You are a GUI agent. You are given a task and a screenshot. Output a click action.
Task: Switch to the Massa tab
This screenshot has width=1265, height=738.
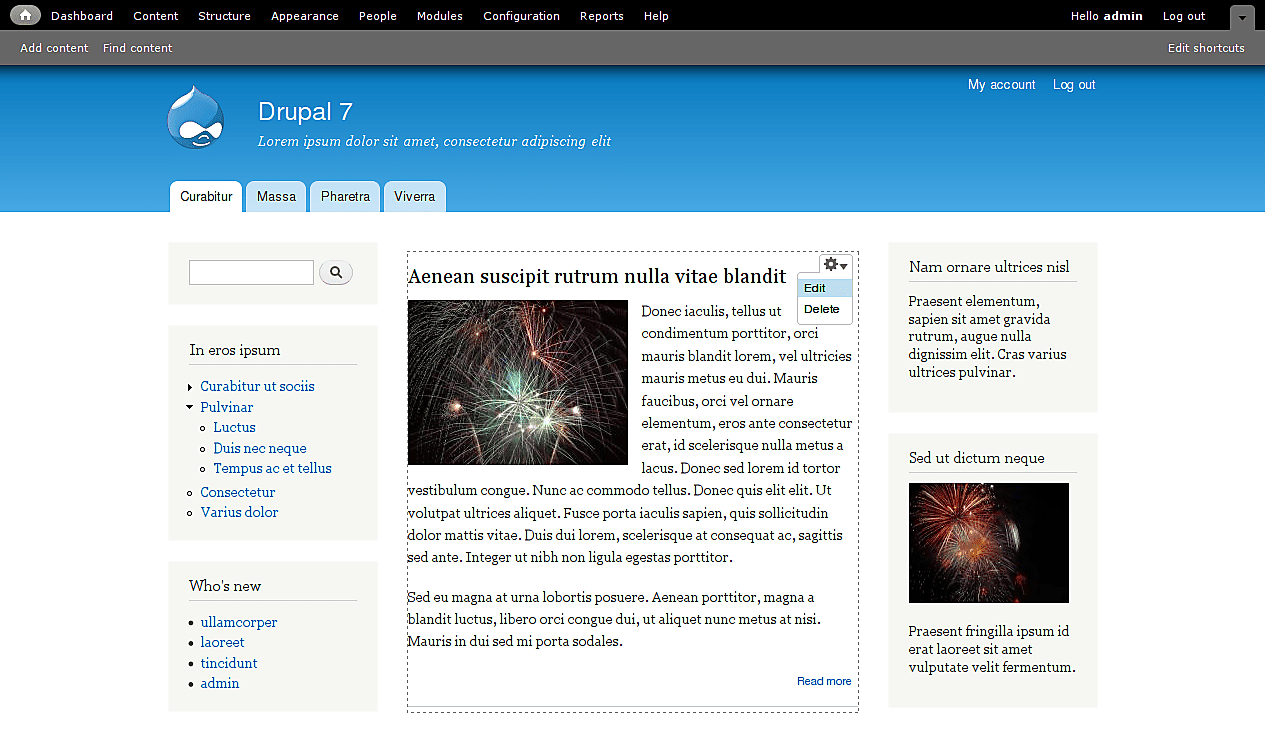[276, 197]
